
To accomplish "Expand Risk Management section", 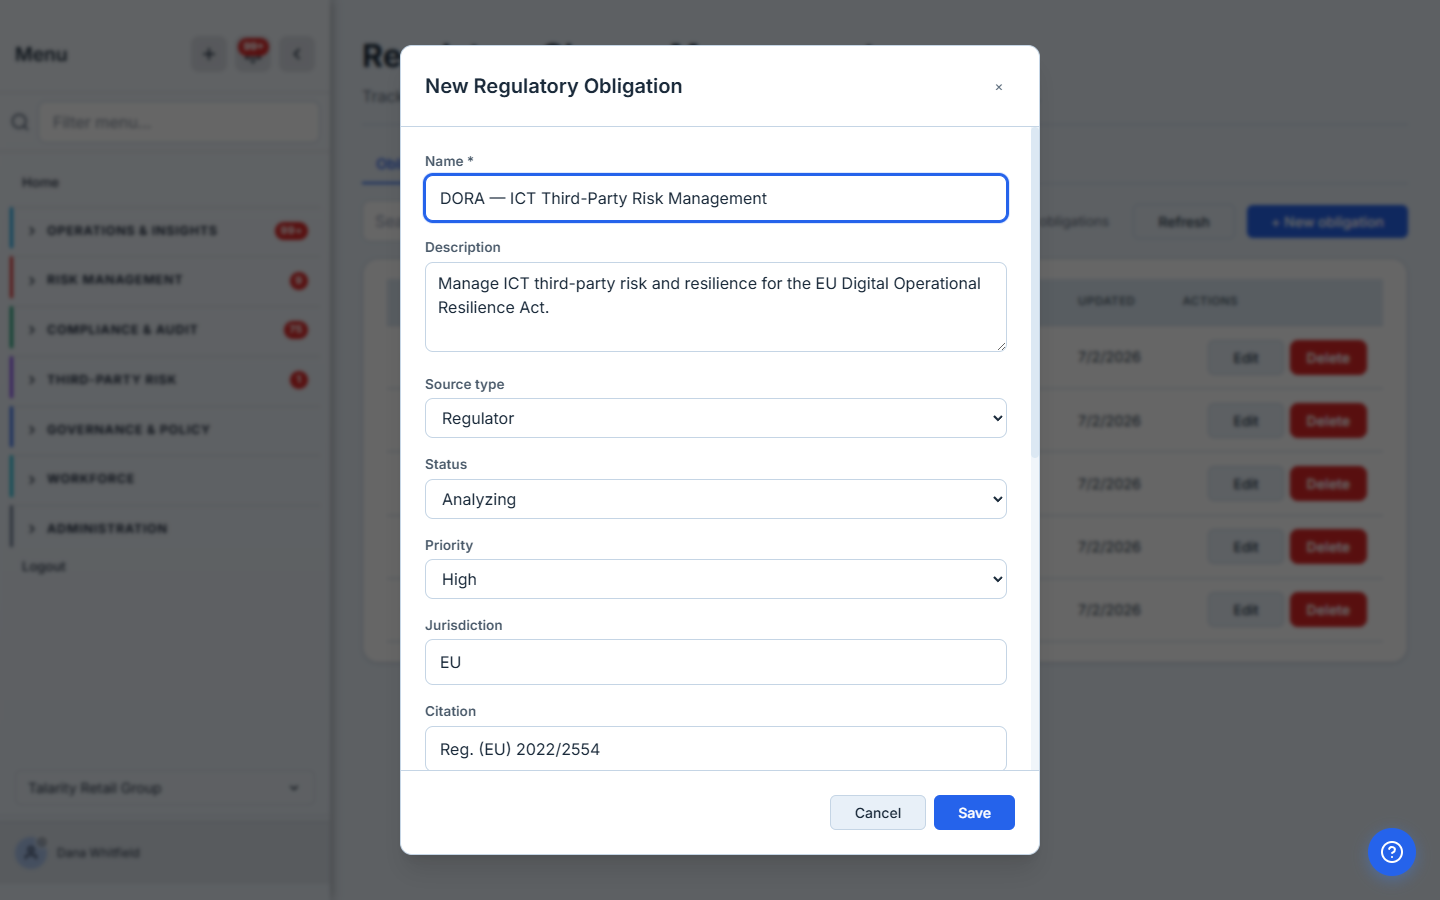I will pos(165,280).
